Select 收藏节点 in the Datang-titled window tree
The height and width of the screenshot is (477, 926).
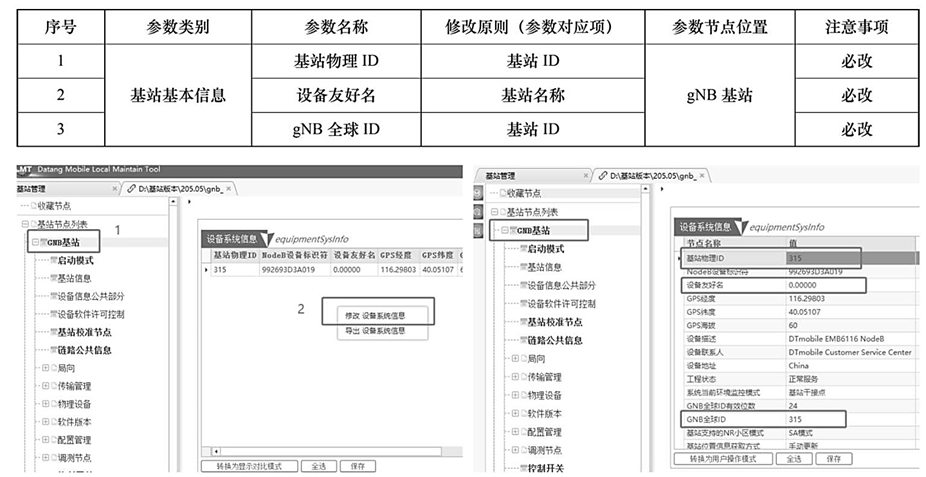[x=54, y=206]
